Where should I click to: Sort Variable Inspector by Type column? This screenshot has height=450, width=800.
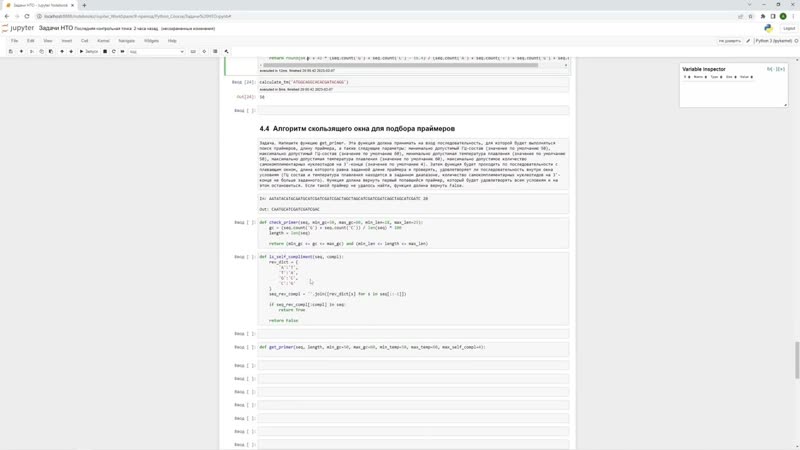pyautogui.click(x=716, y=77)
